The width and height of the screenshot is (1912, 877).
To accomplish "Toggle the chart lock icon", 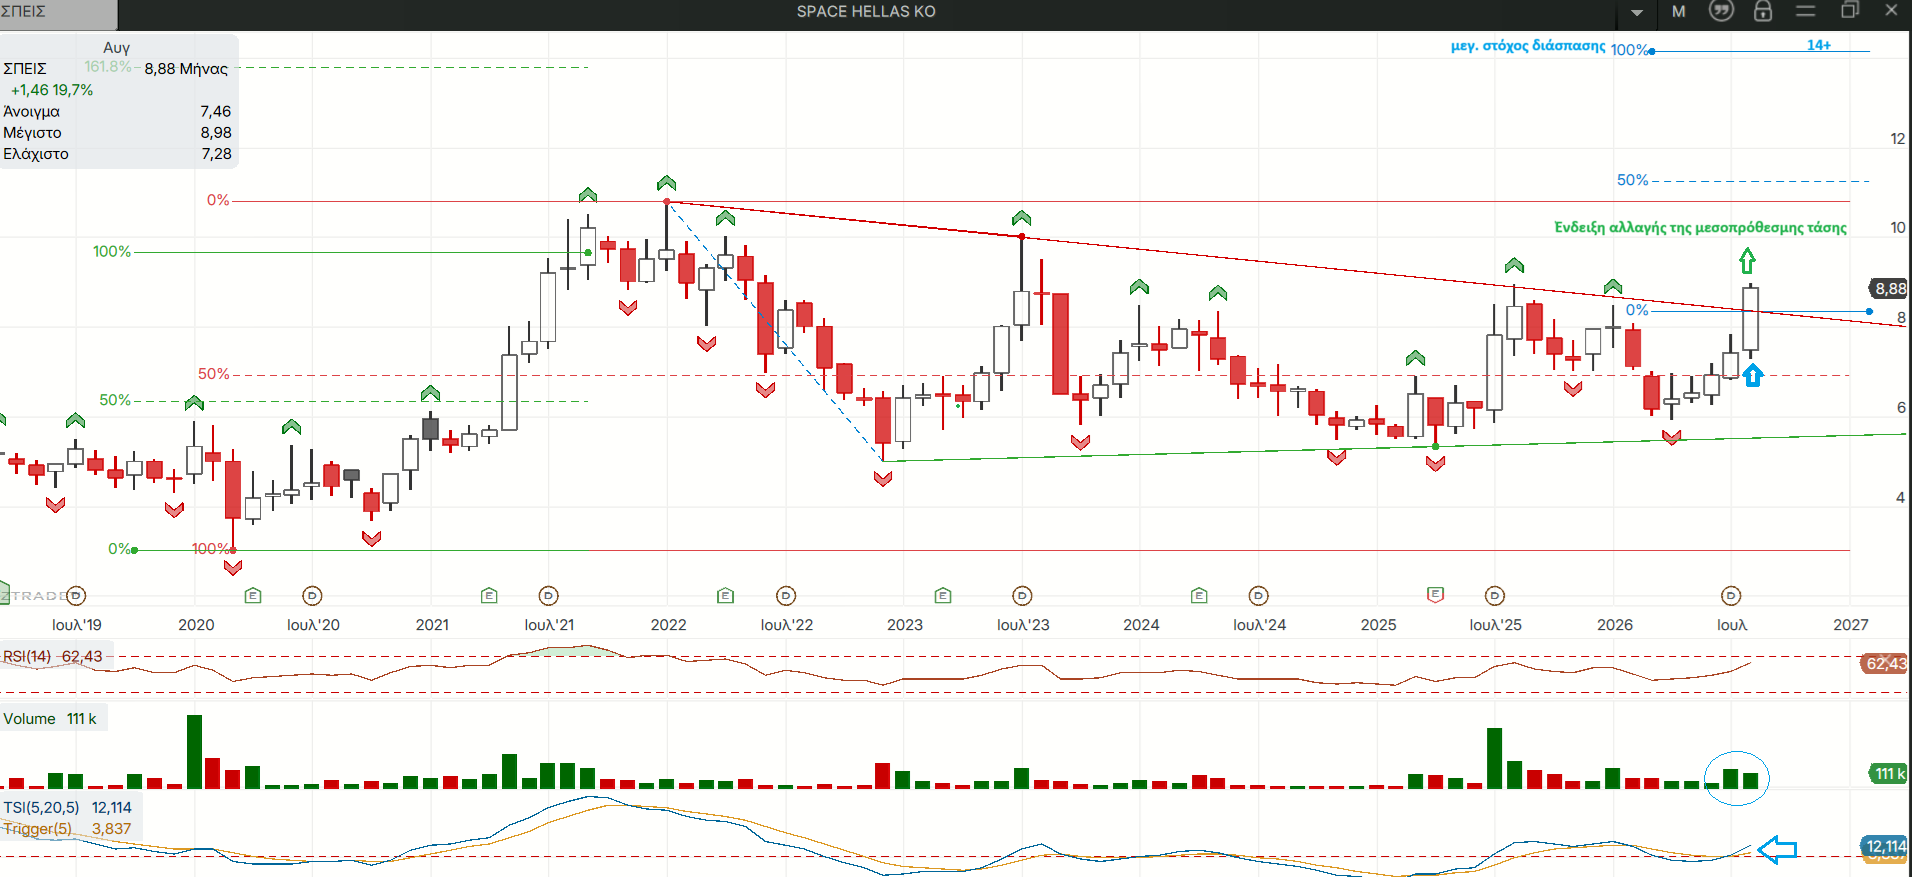I will (x=1763, y=11).
